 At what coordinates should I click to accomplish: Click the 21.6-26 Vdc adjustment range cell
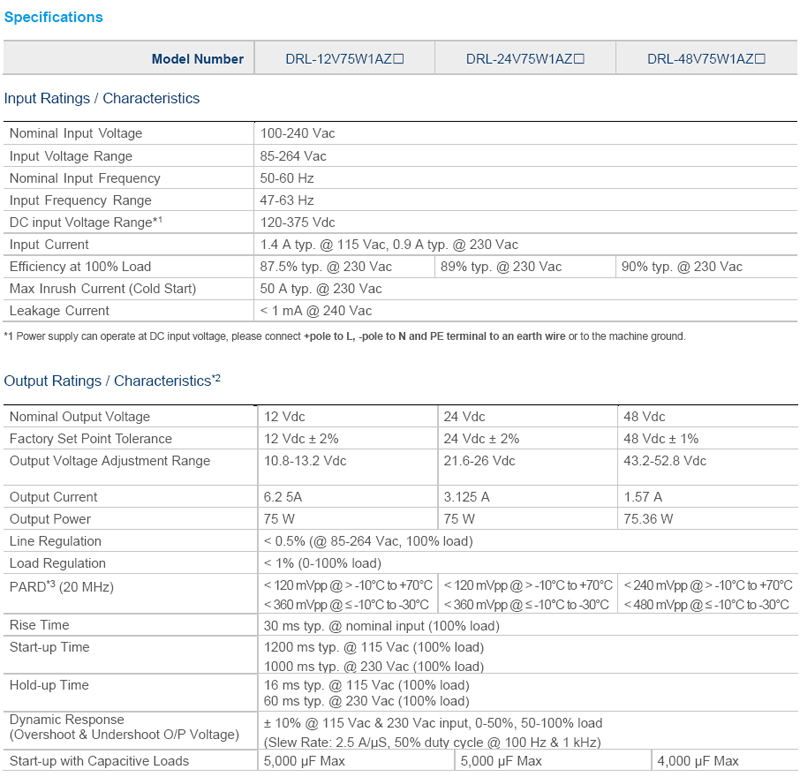coord(479,461)
